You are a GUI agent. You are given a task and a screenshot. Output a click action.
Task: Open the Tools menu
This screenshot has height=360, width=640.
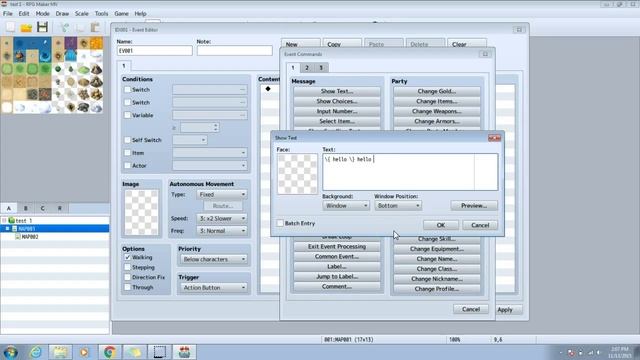[101, 13]
